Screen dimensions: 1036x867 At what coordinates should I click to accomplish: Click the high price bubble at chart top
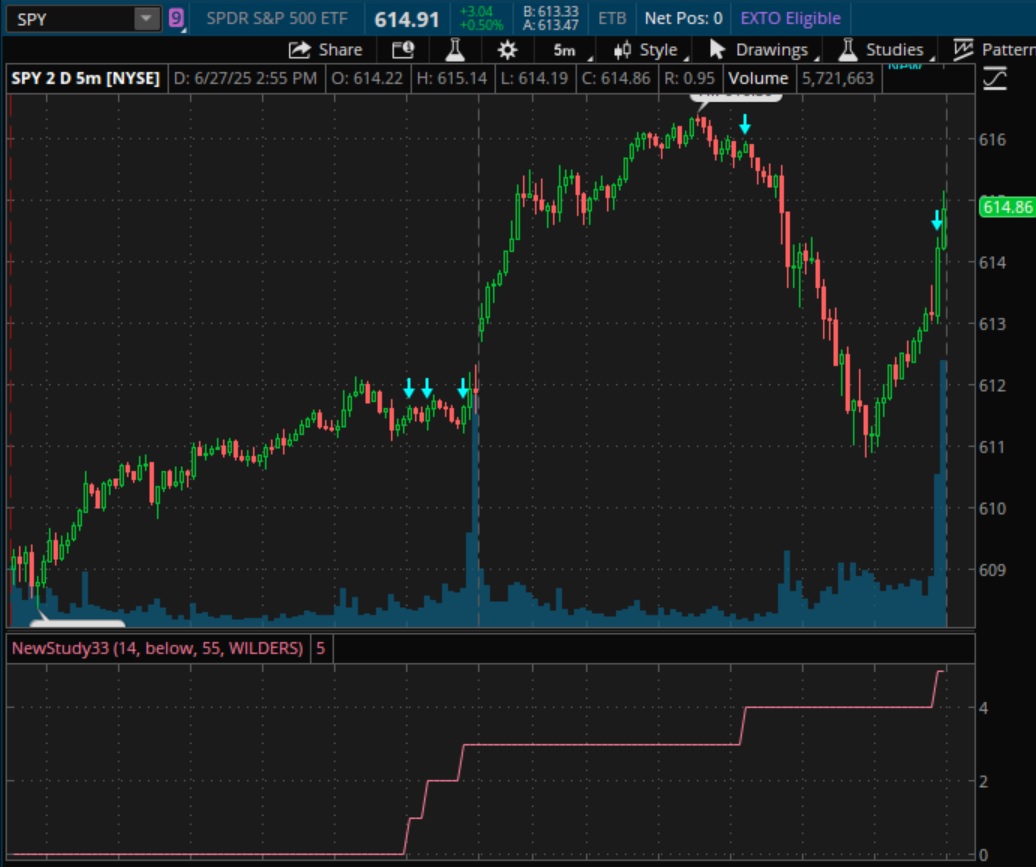736,96
